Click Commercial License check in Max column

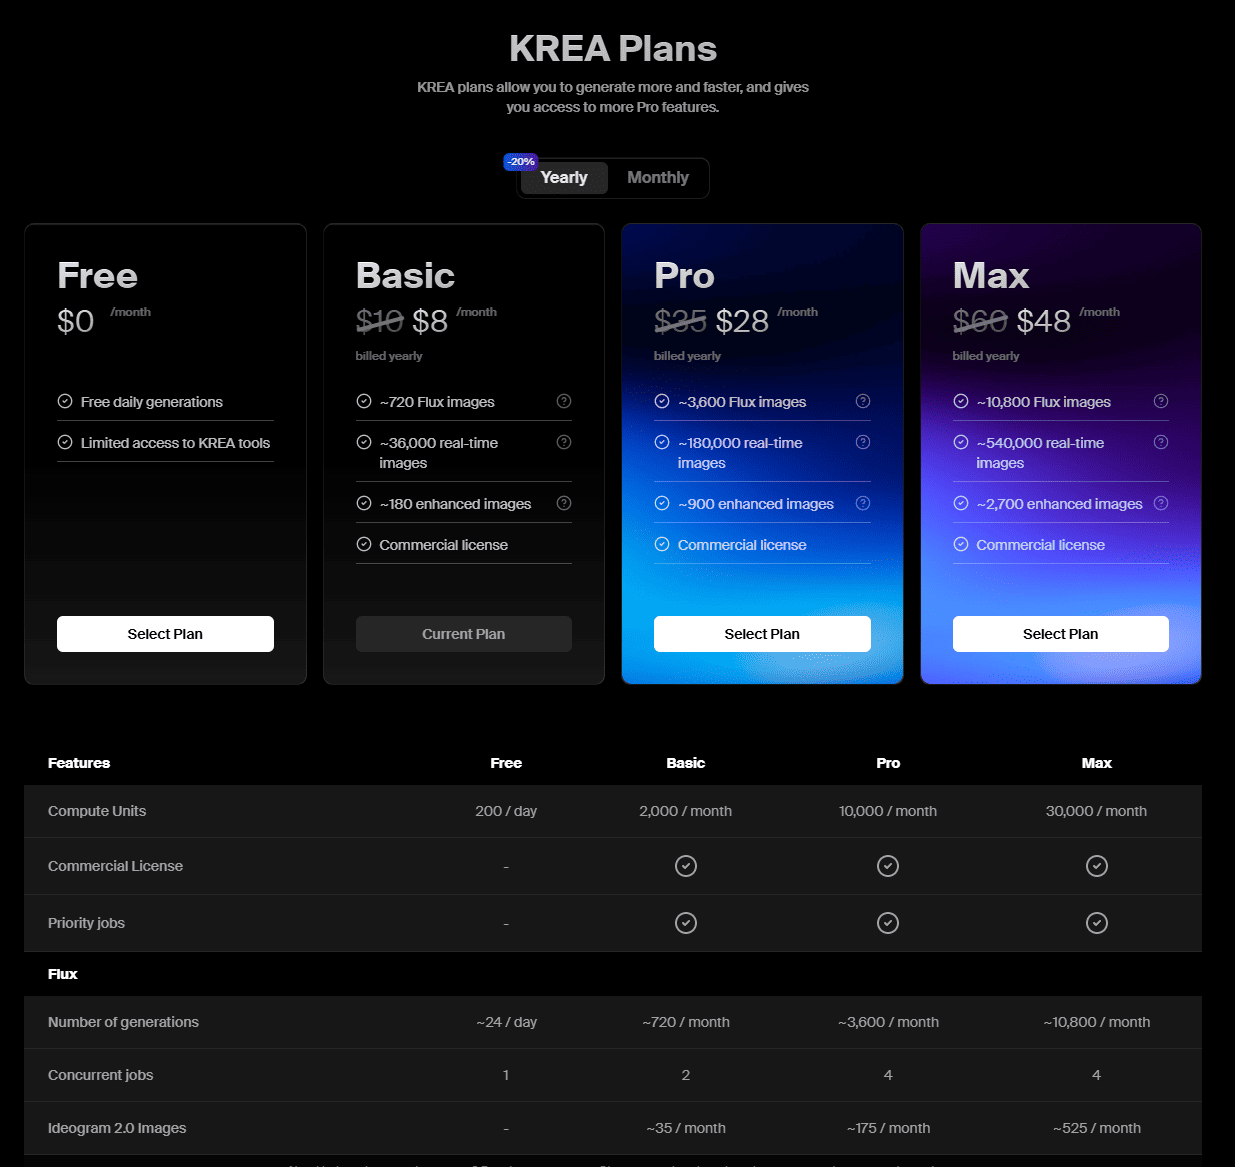point(1097,866)
